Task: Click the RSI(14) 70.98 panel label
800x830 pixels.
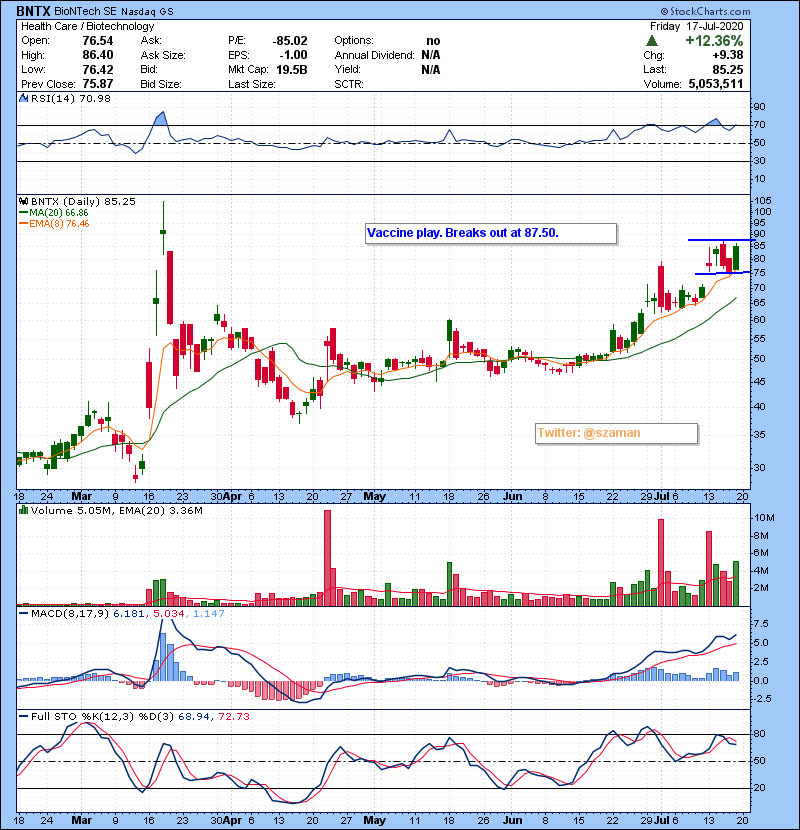Action: pos(70,98)
